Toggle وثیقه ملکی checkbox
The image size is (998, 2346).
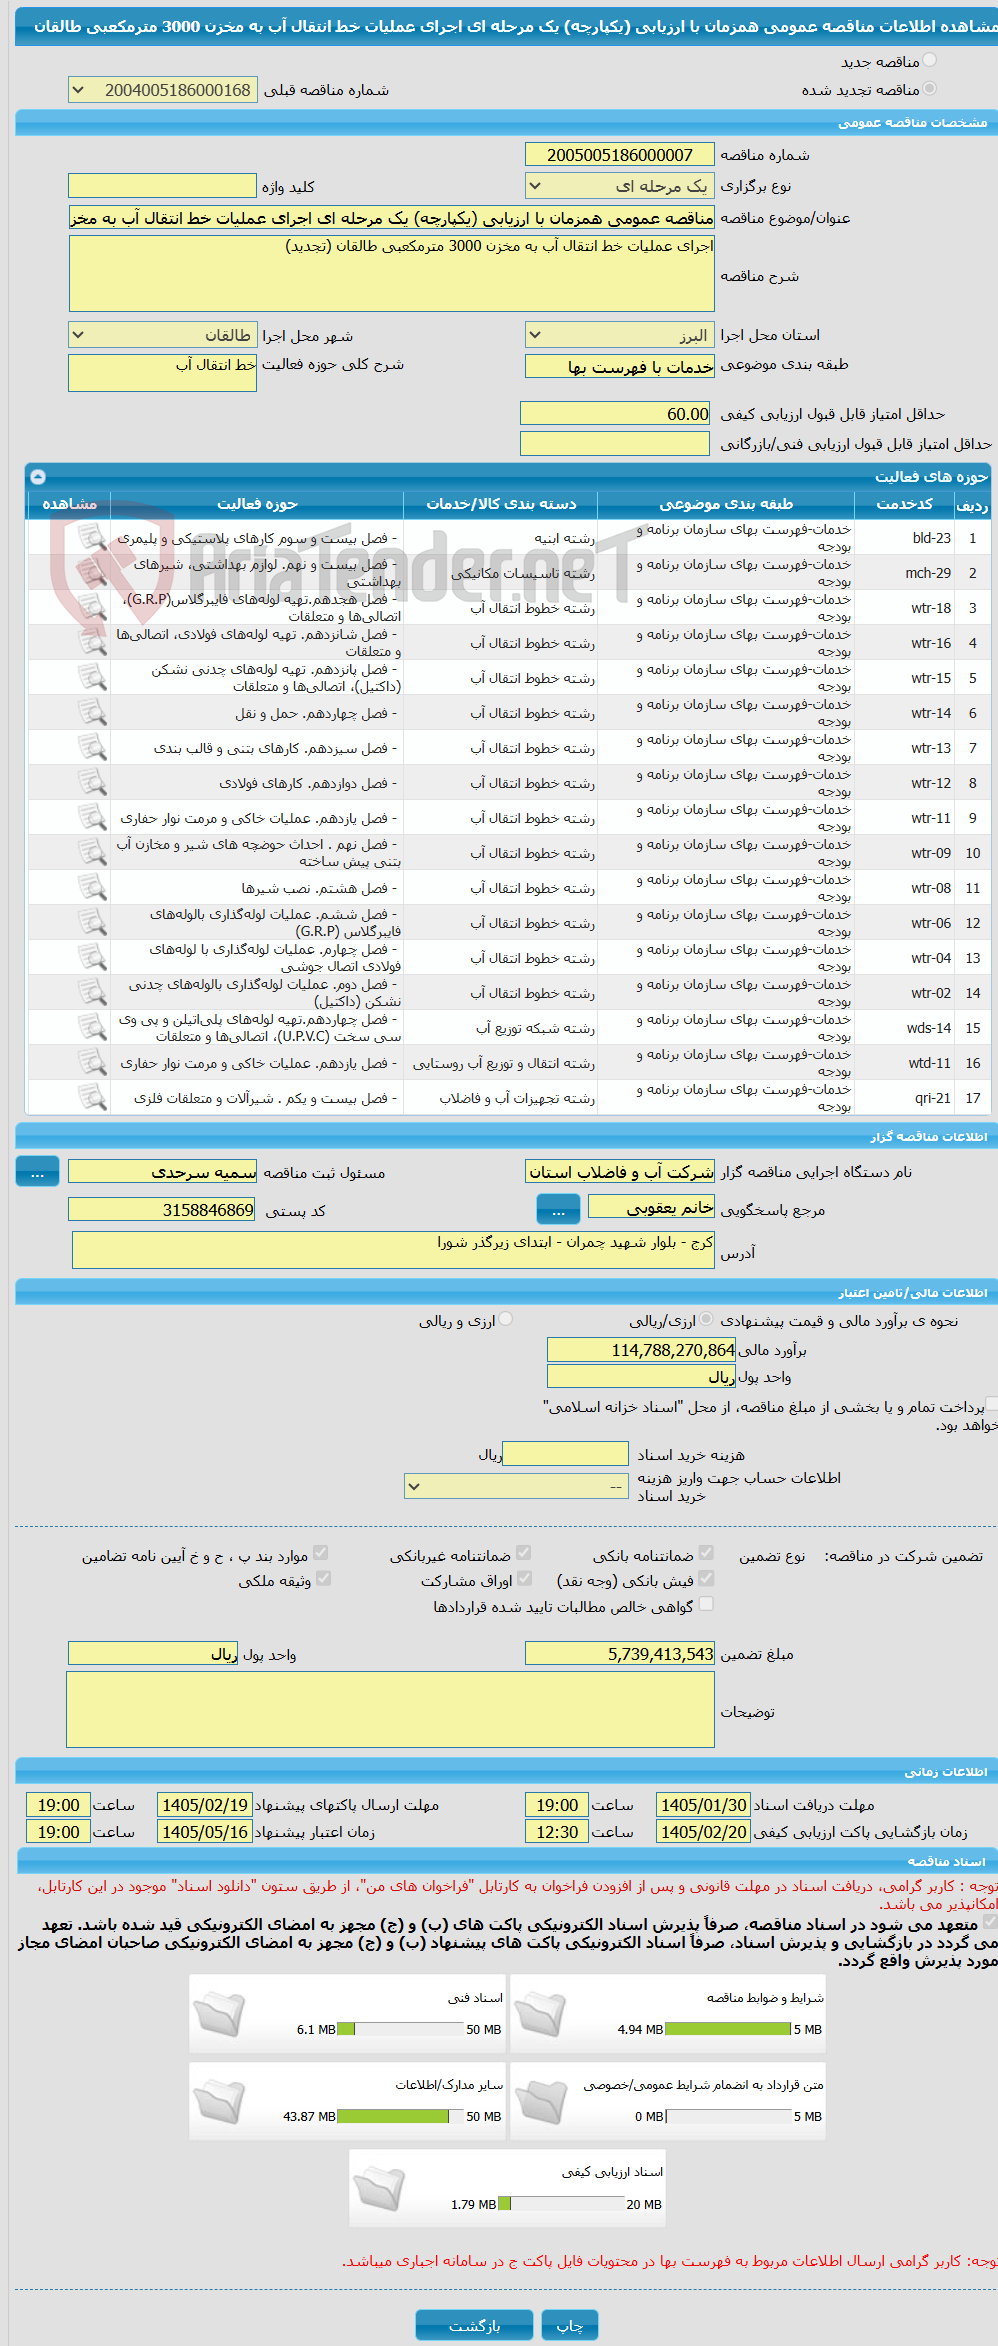(x=323, y=1579)
